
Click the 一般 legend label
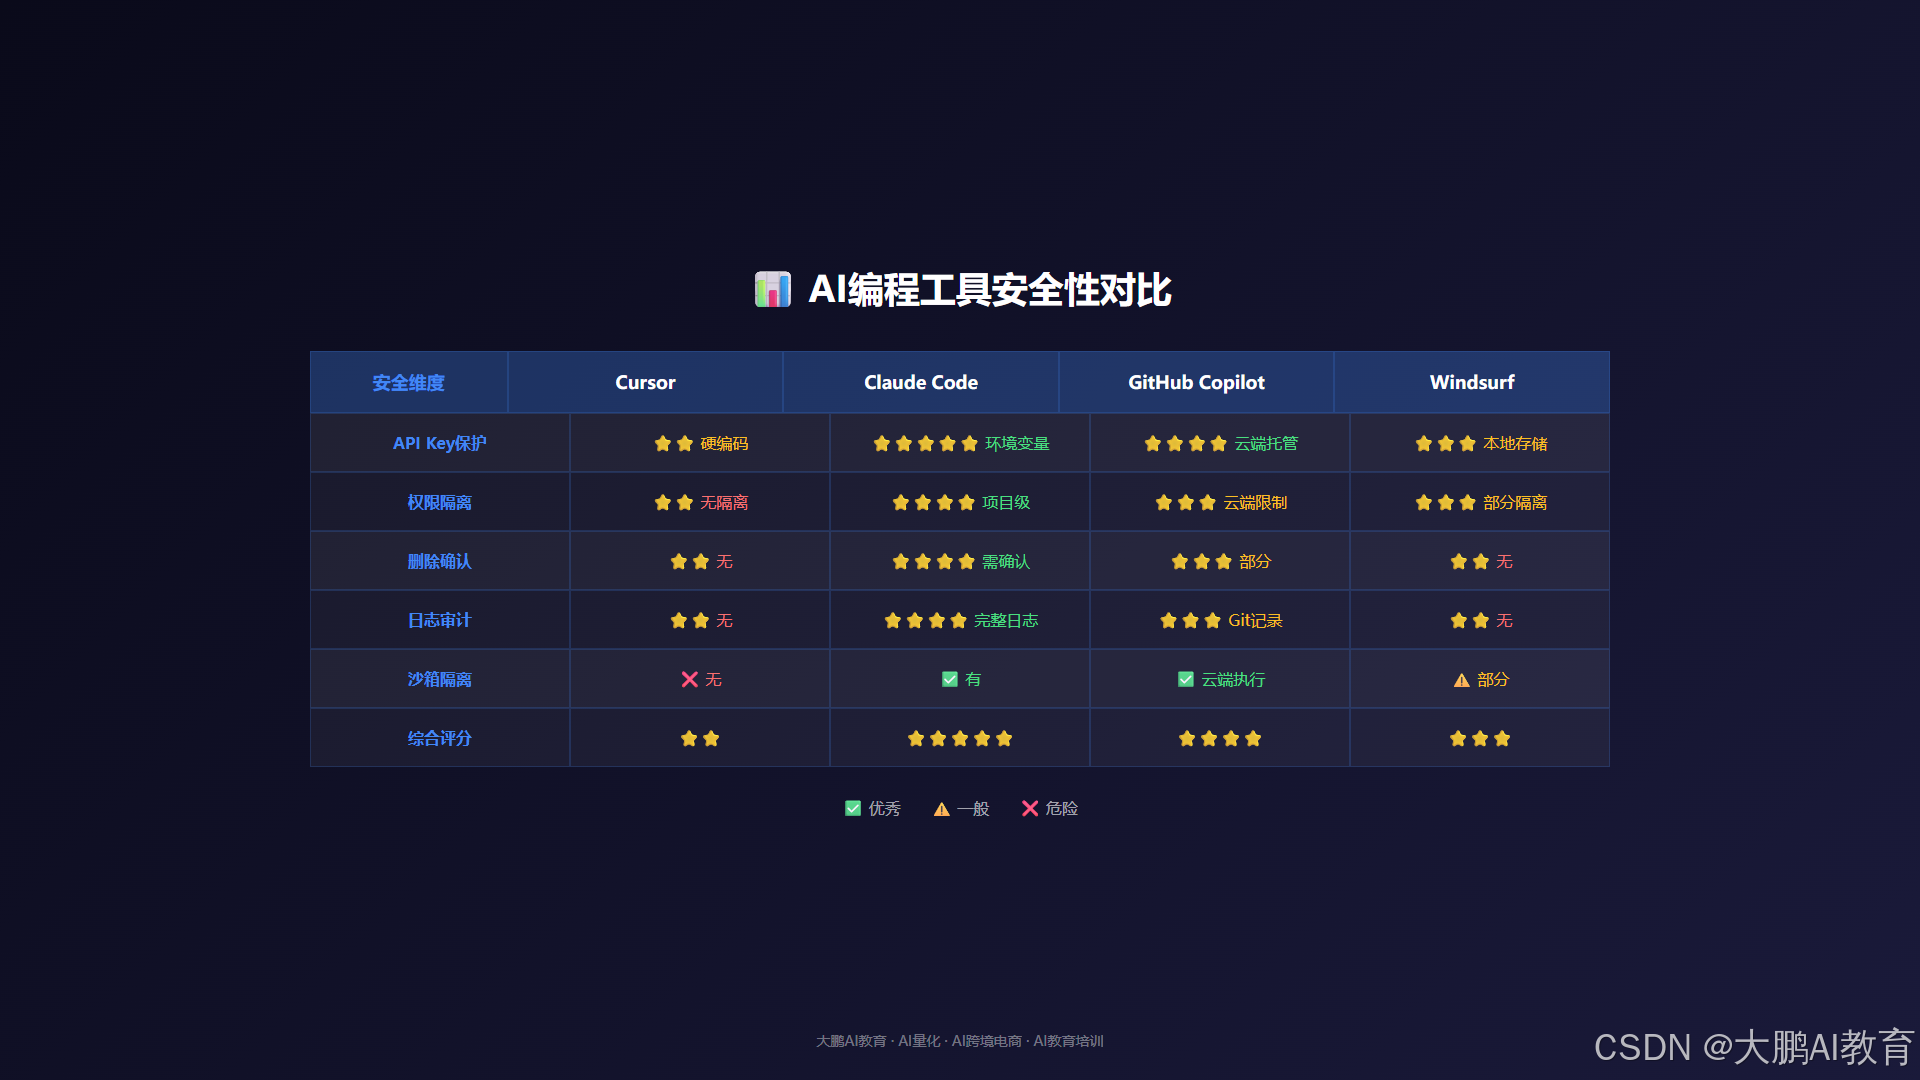[x=973, y=809]
